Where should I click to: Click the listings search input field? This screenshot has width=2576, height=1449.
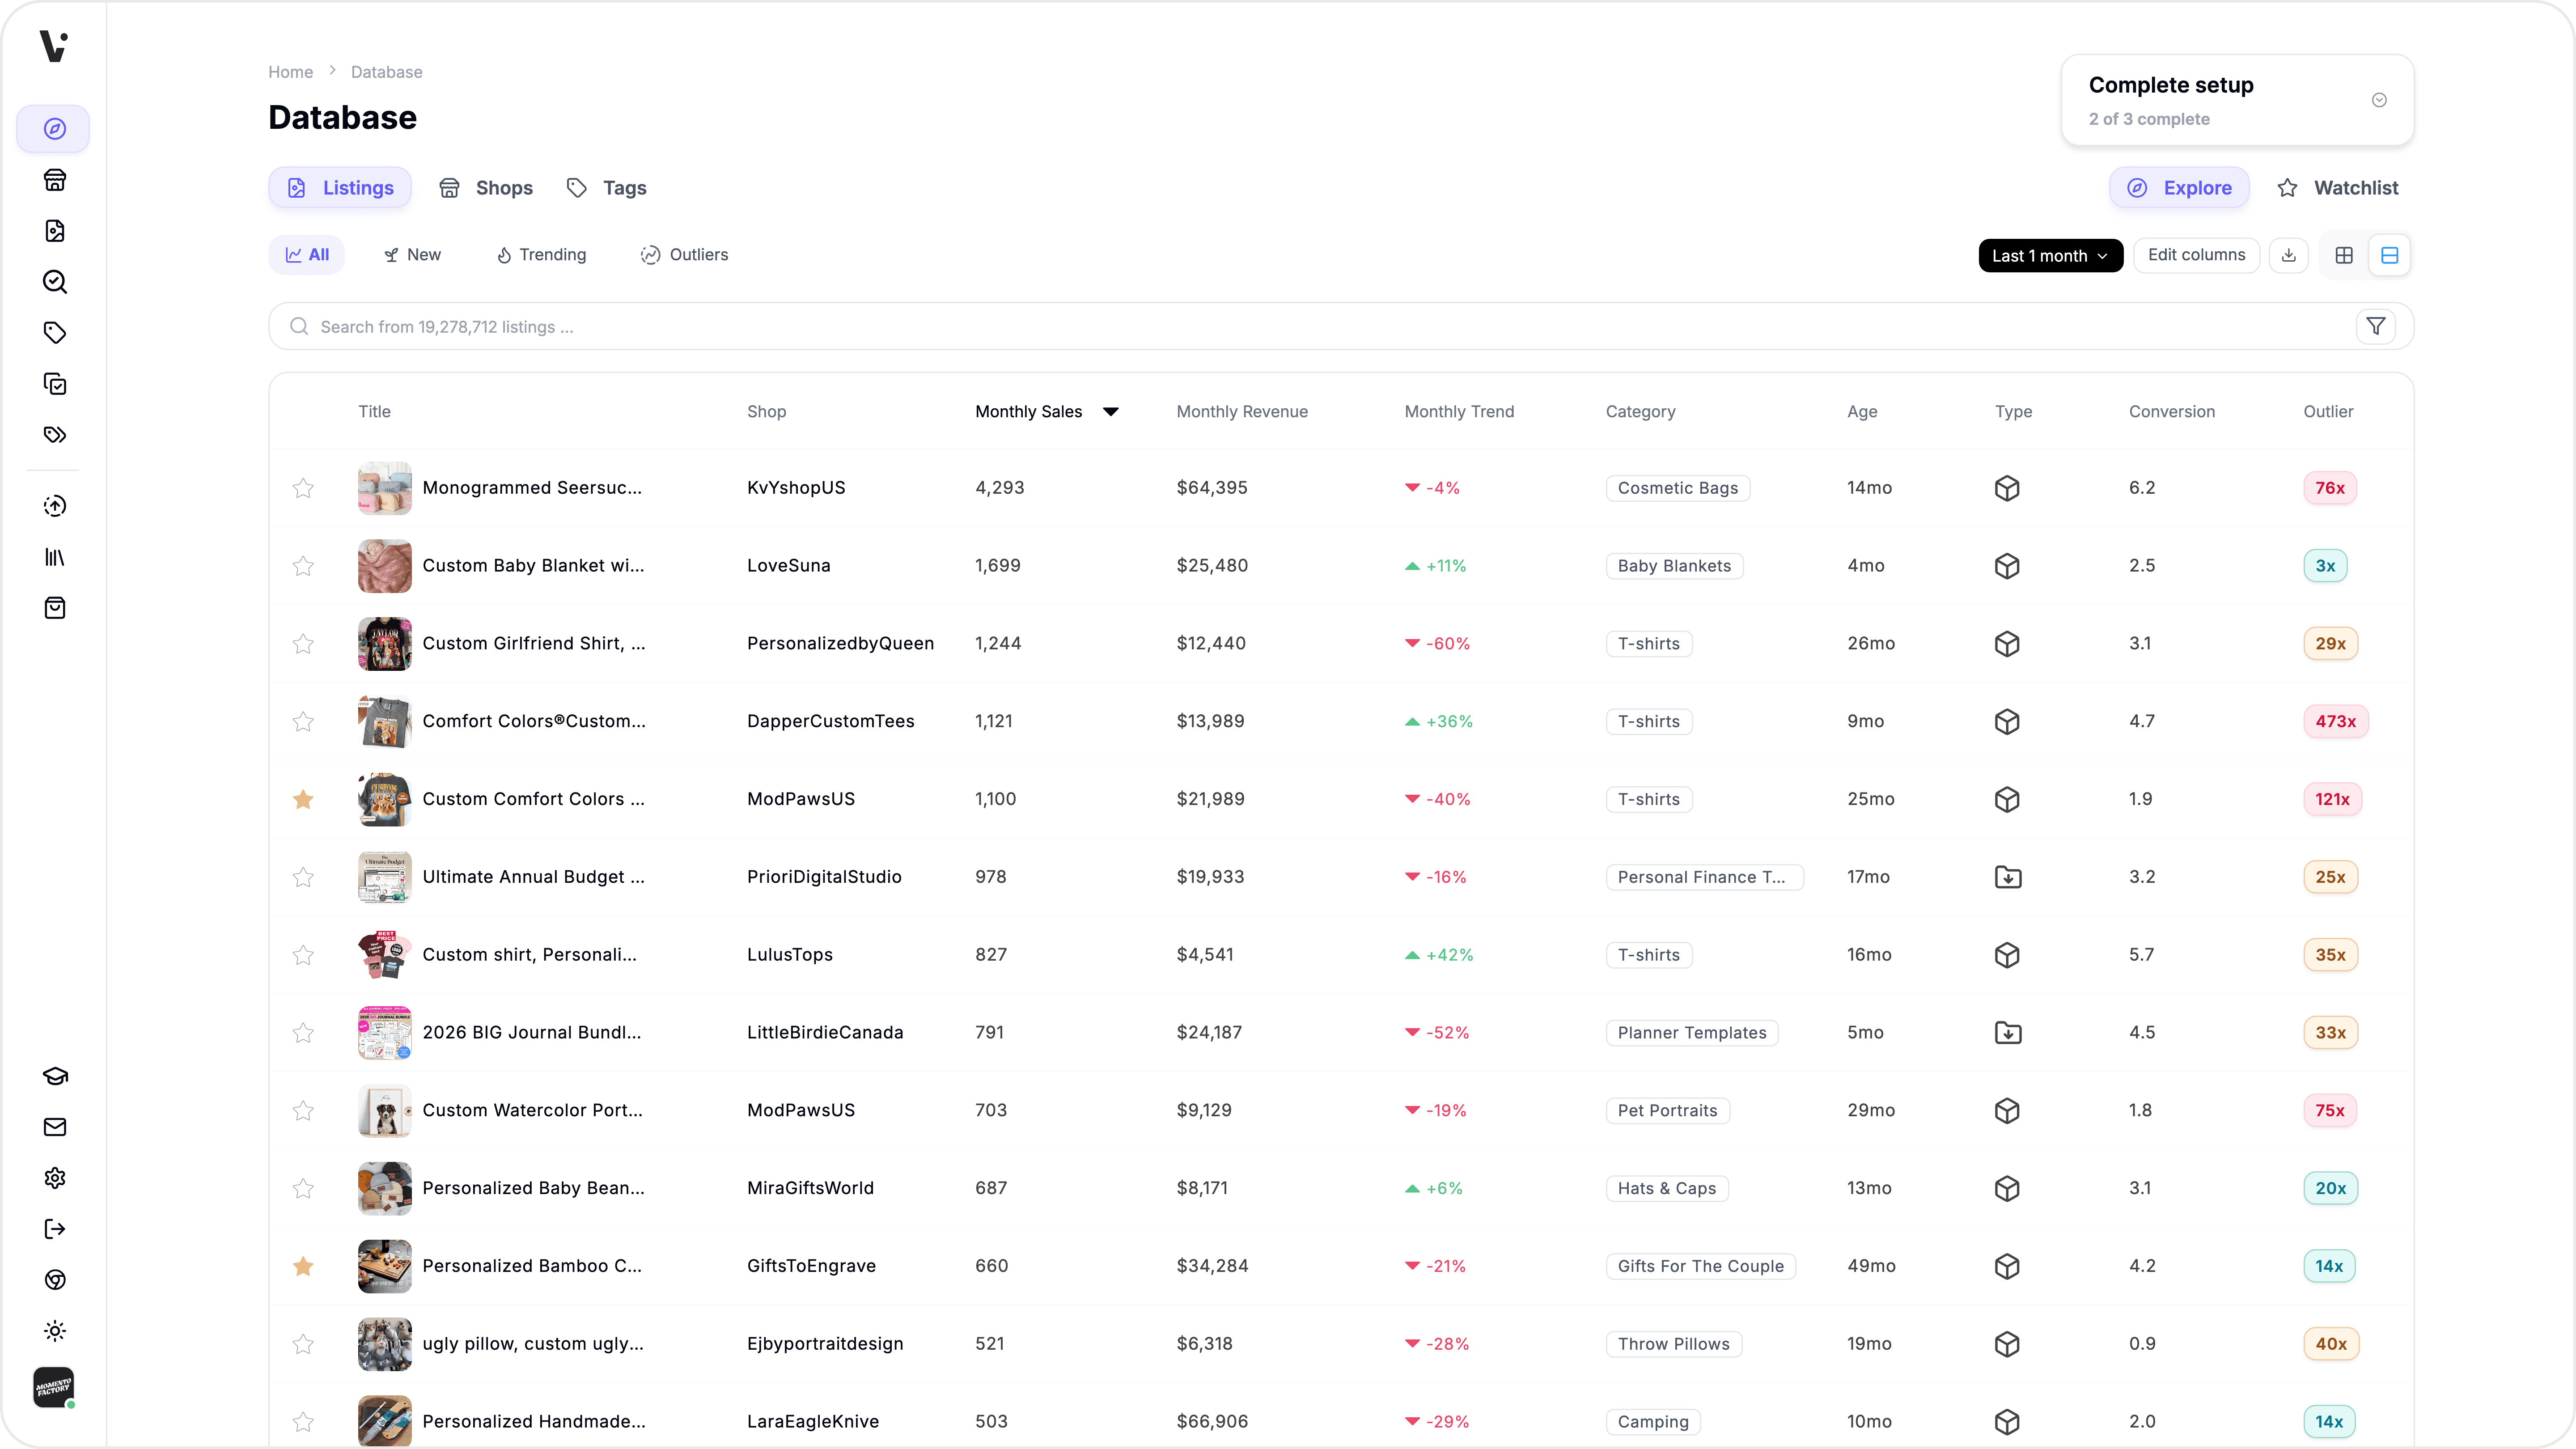(x=1300, y=327)
